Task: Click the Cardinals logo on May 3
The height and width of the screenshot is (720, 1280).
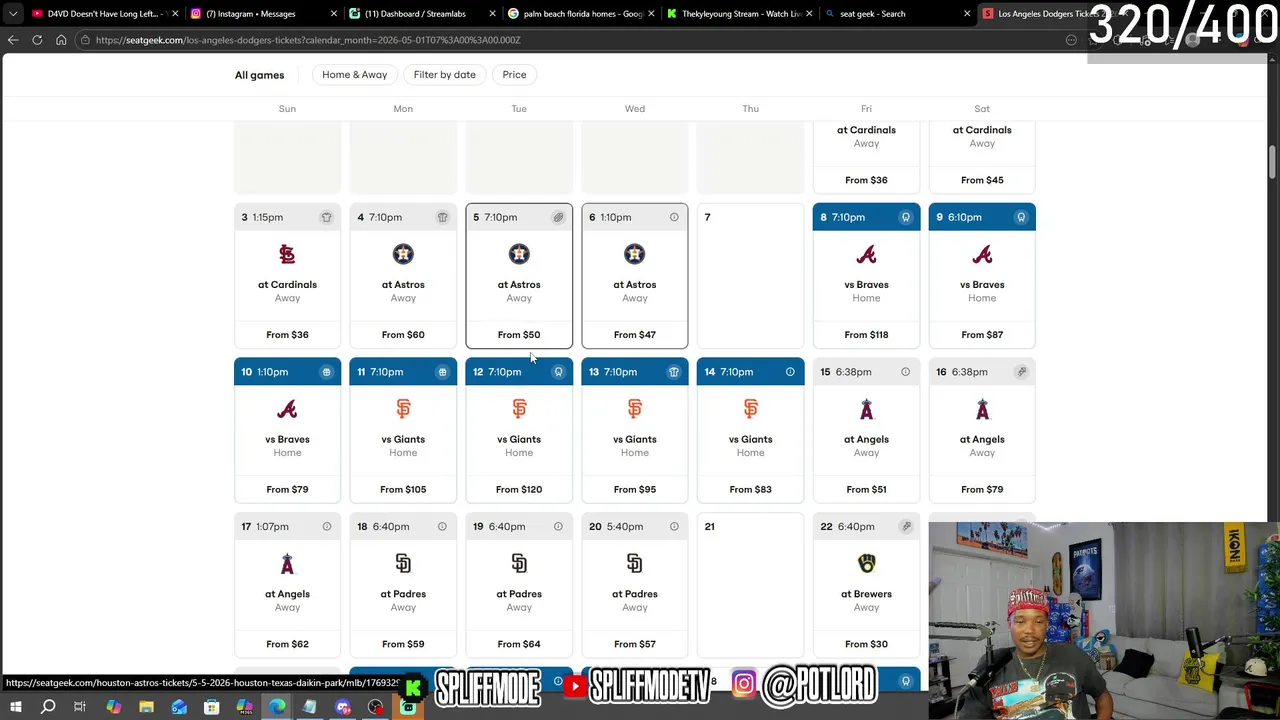Action: (x=287, y=255)
